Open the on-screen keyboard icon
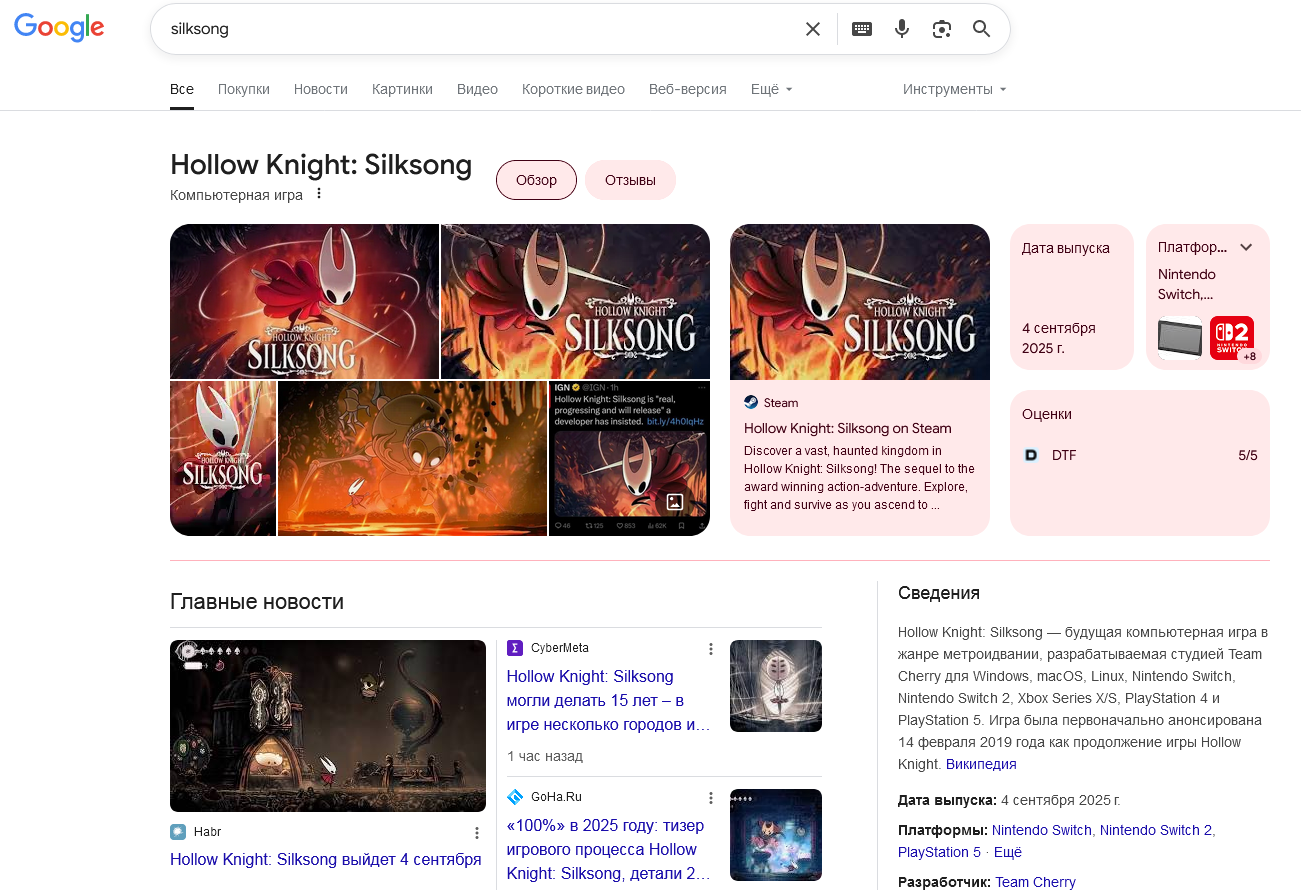This screenshot has width=1301, height=890. pos(862,29)
